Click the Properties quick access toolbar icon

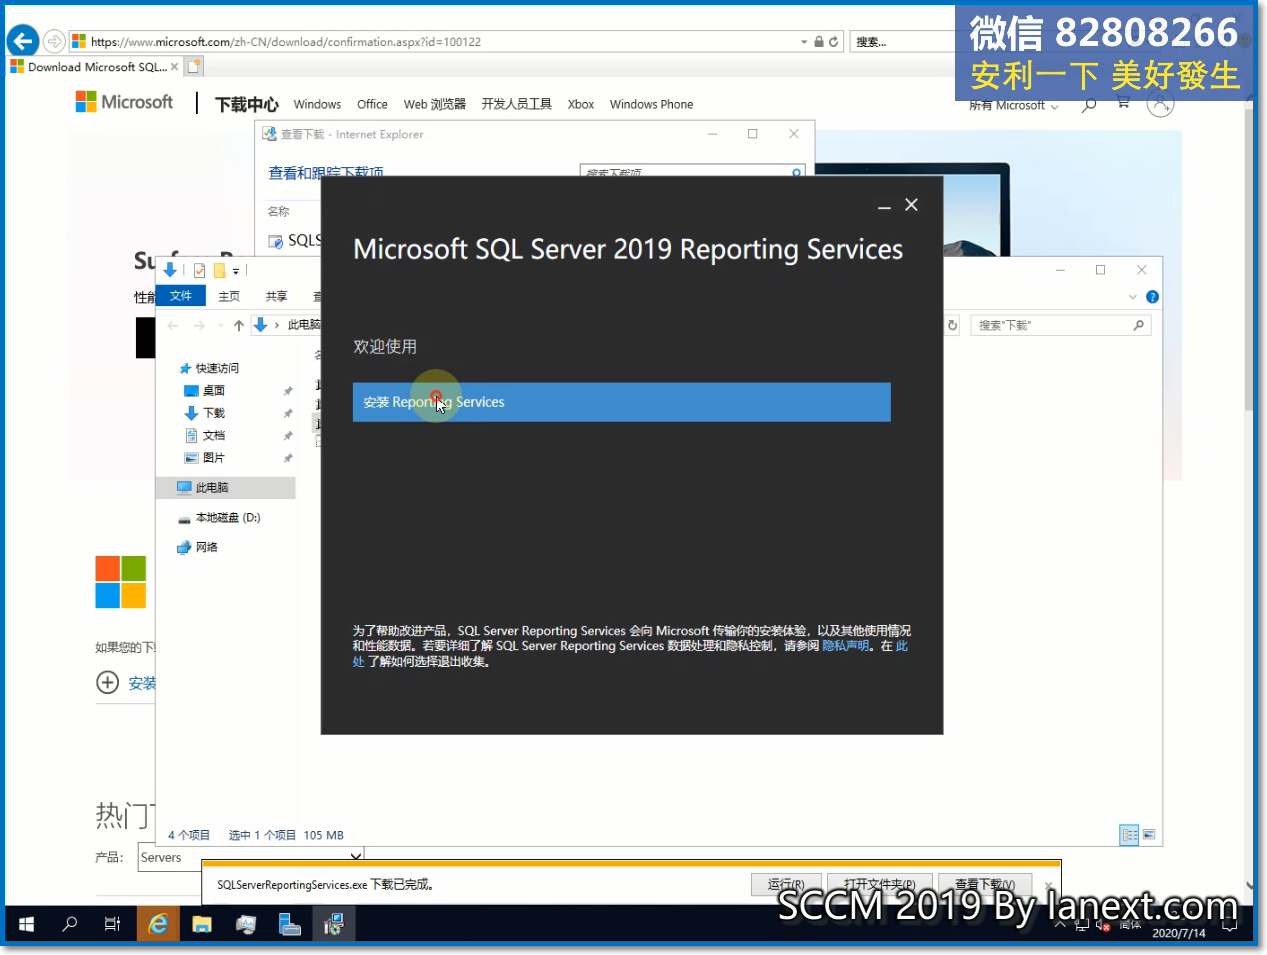click(x=199, y=270)
